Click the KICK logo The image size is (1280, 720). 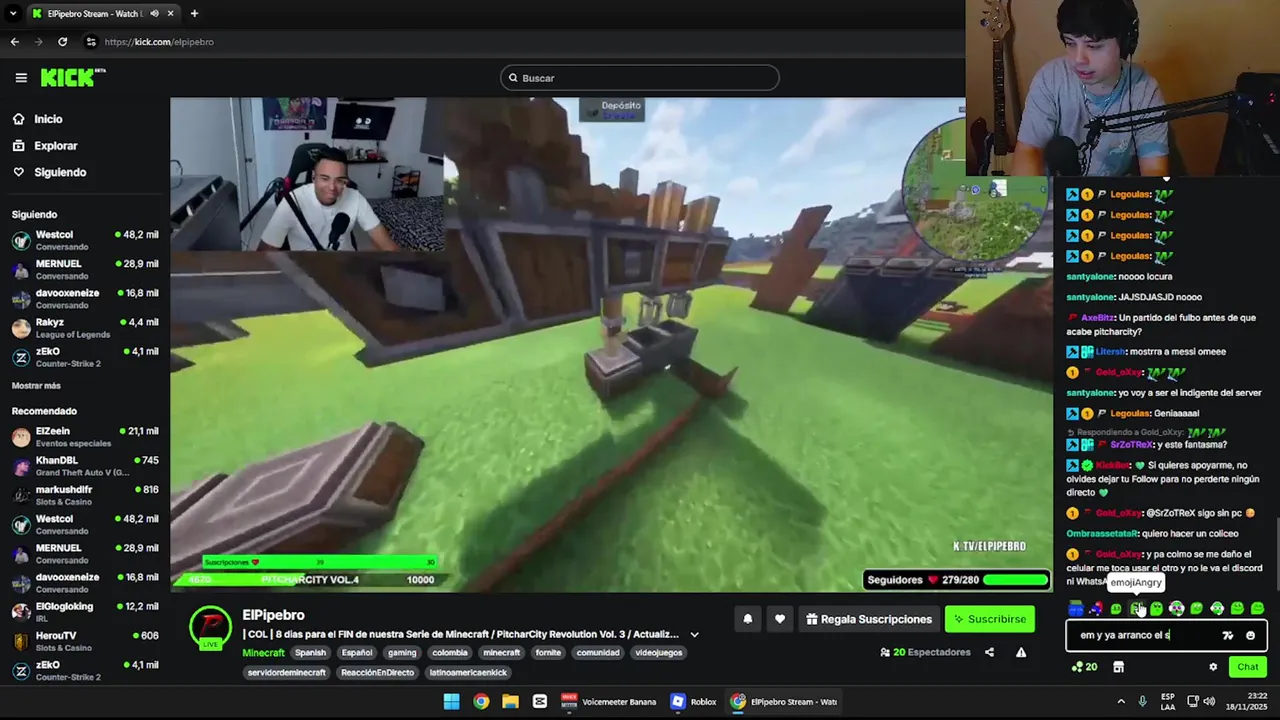(x=72, y=77)
